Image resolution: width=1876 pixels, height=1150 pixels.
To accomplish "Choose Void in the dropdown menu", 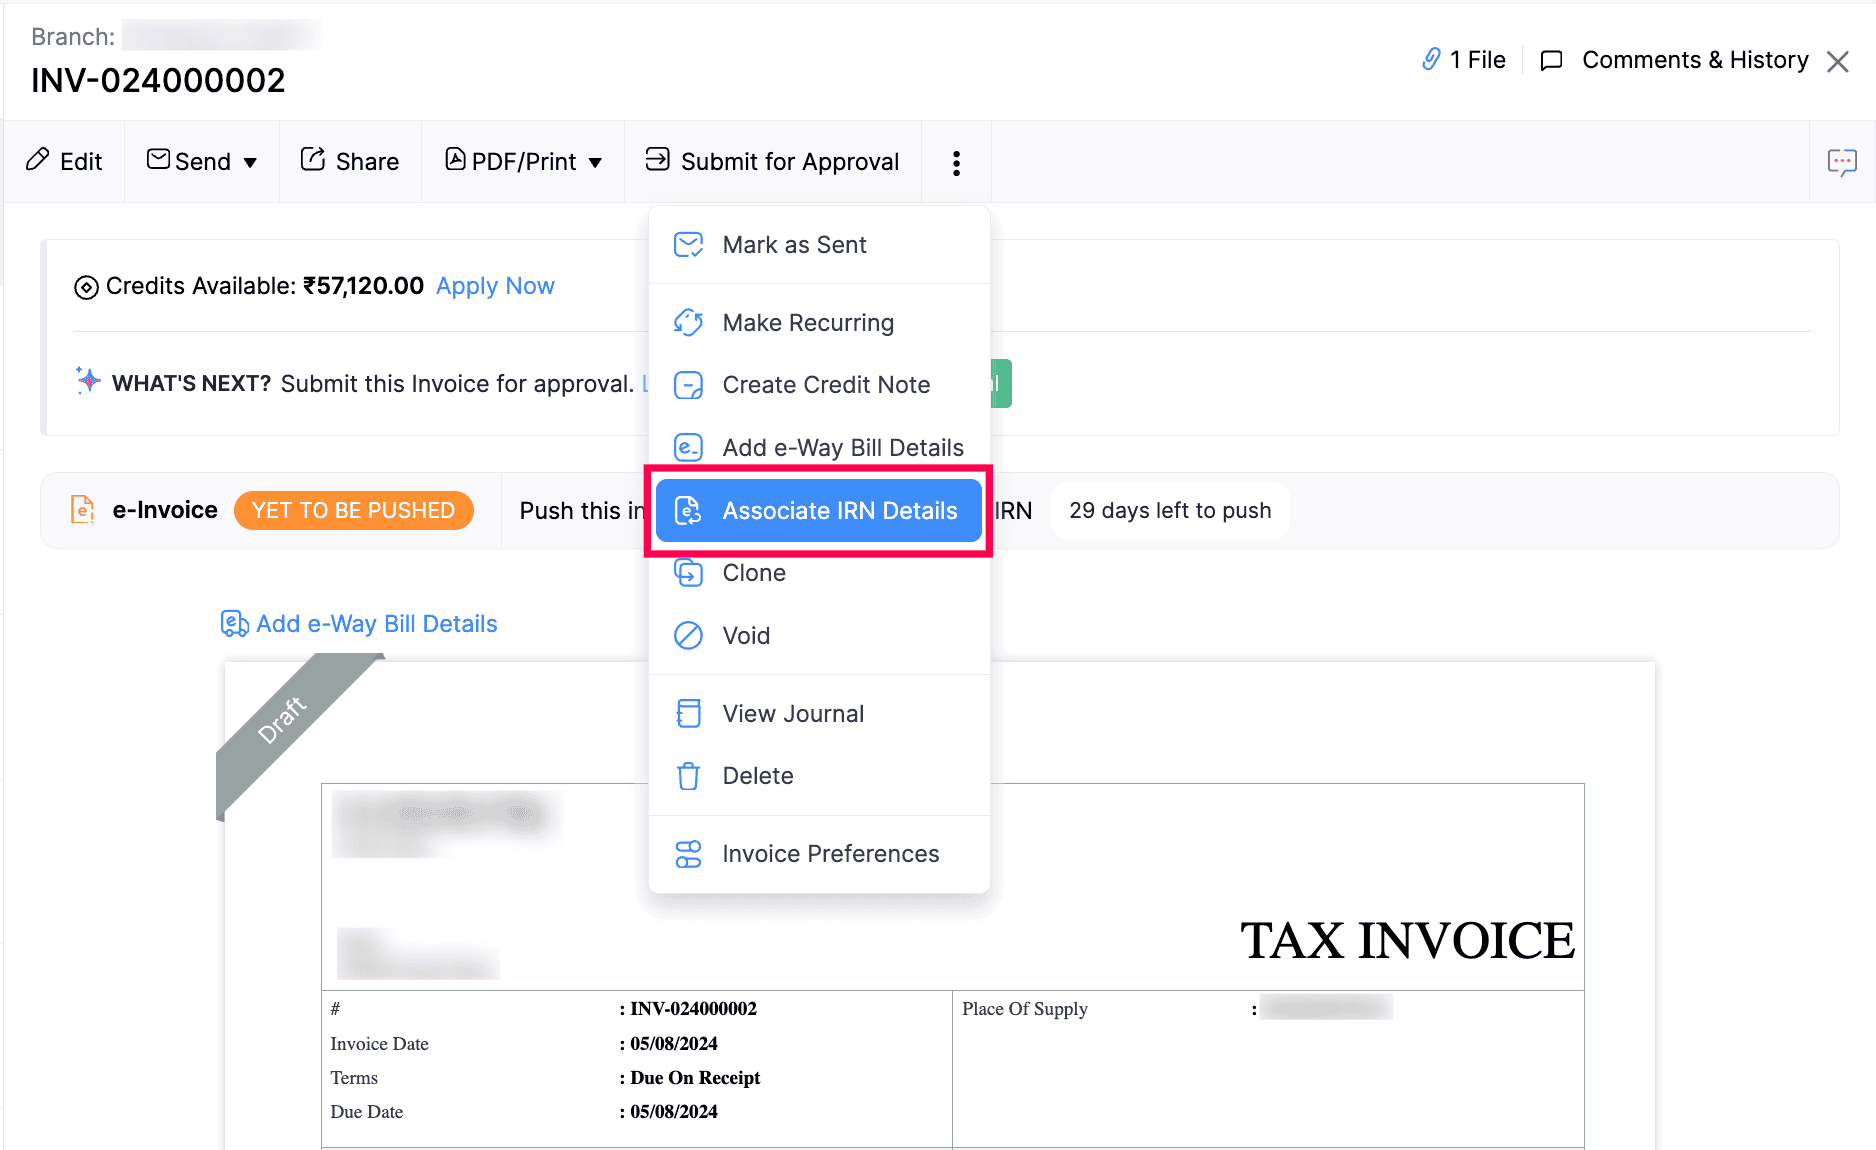I will coord(745,636).
